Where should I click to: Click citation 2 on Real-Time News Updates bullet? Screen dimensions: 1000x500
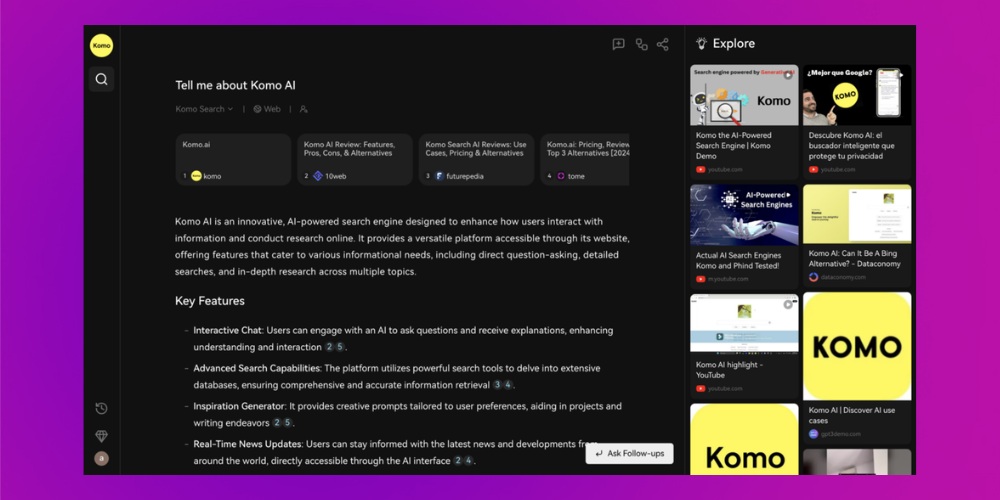coord(457,460)
